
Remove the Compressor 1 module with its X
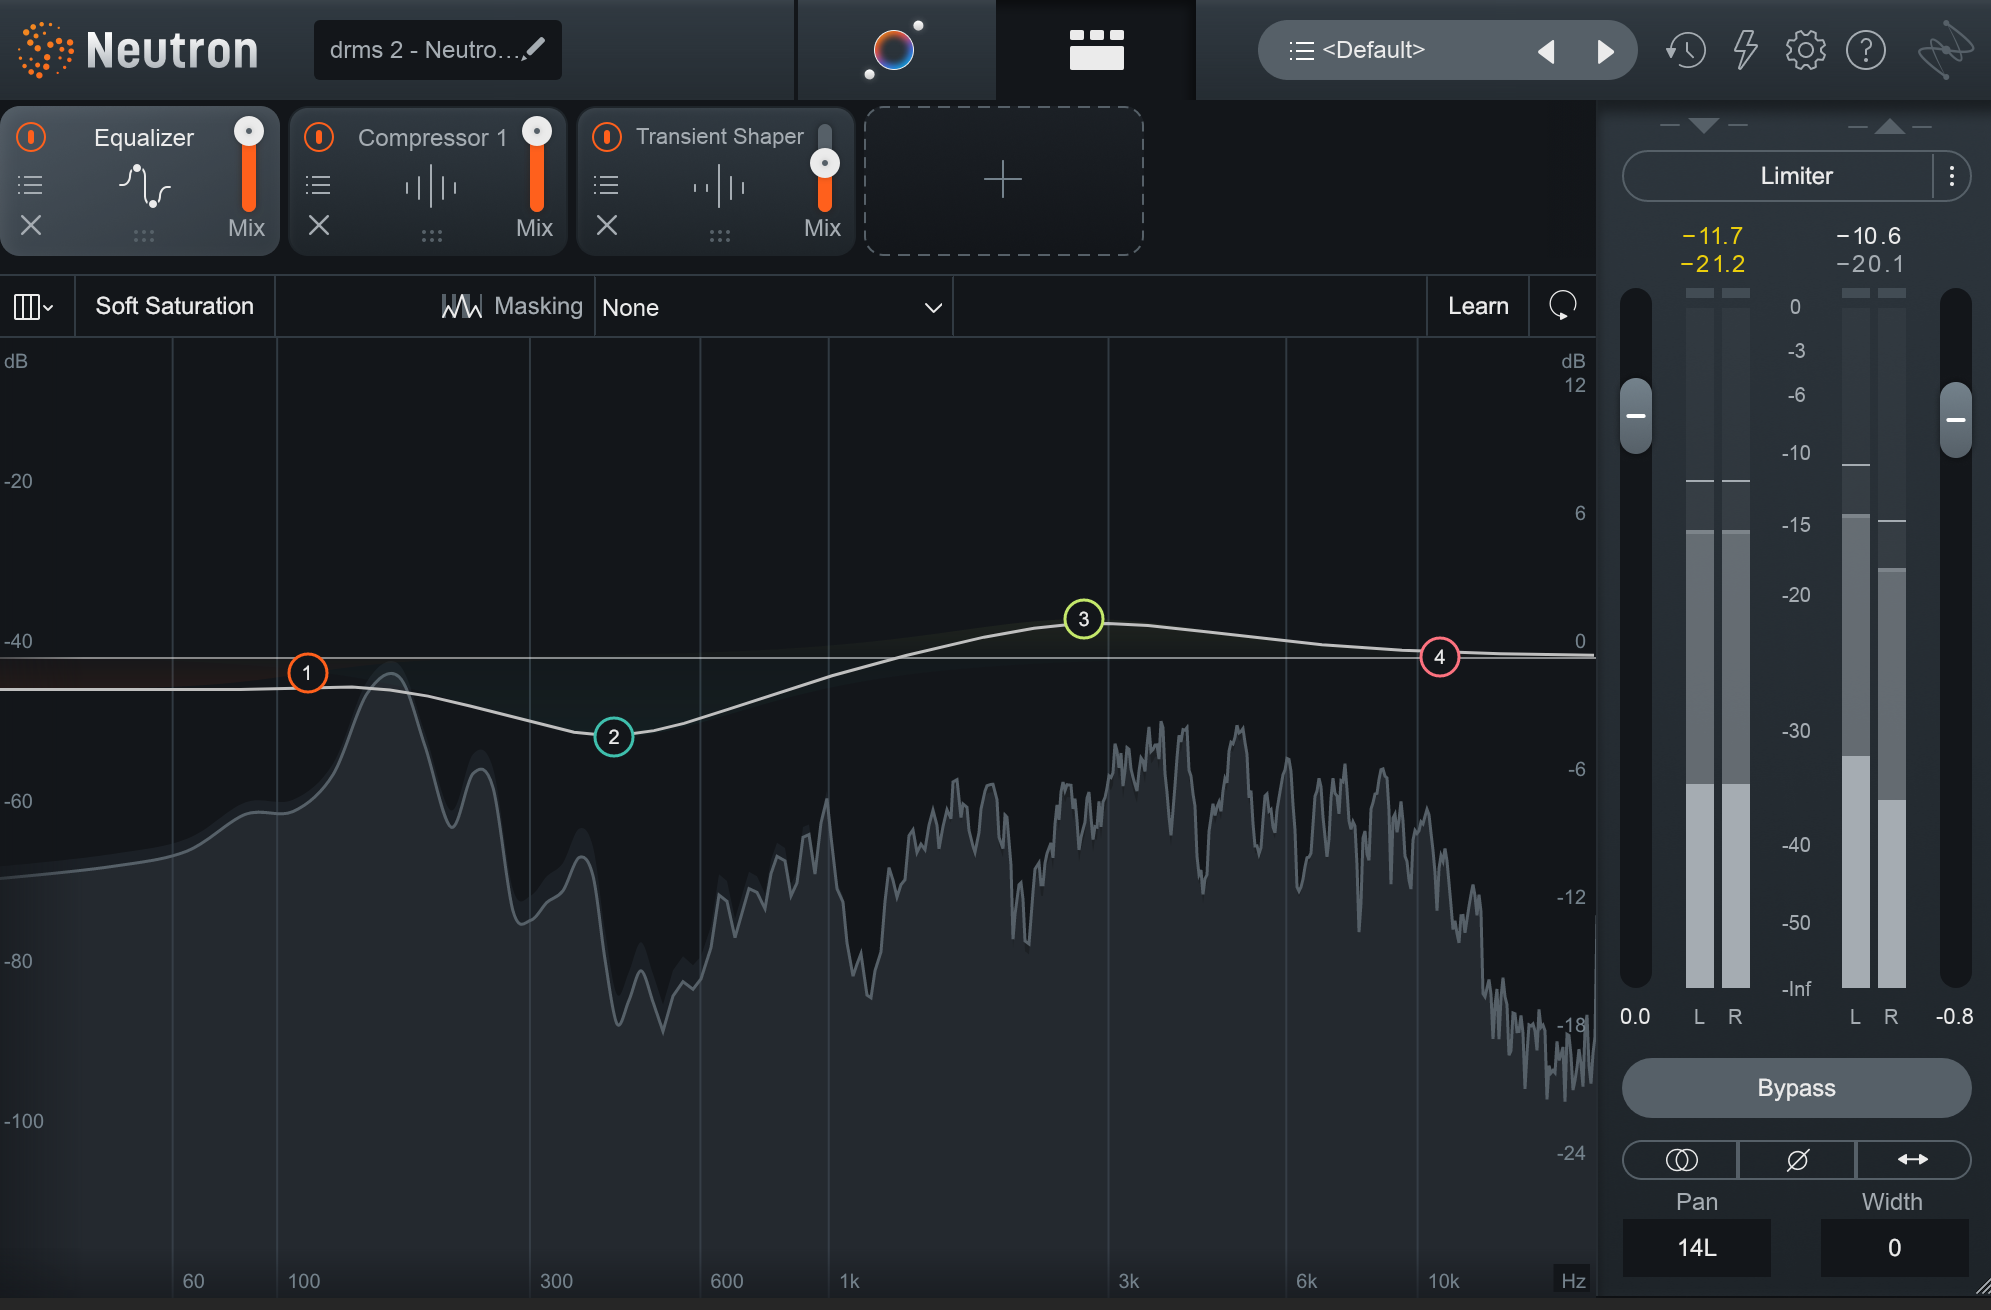(319, 225)
